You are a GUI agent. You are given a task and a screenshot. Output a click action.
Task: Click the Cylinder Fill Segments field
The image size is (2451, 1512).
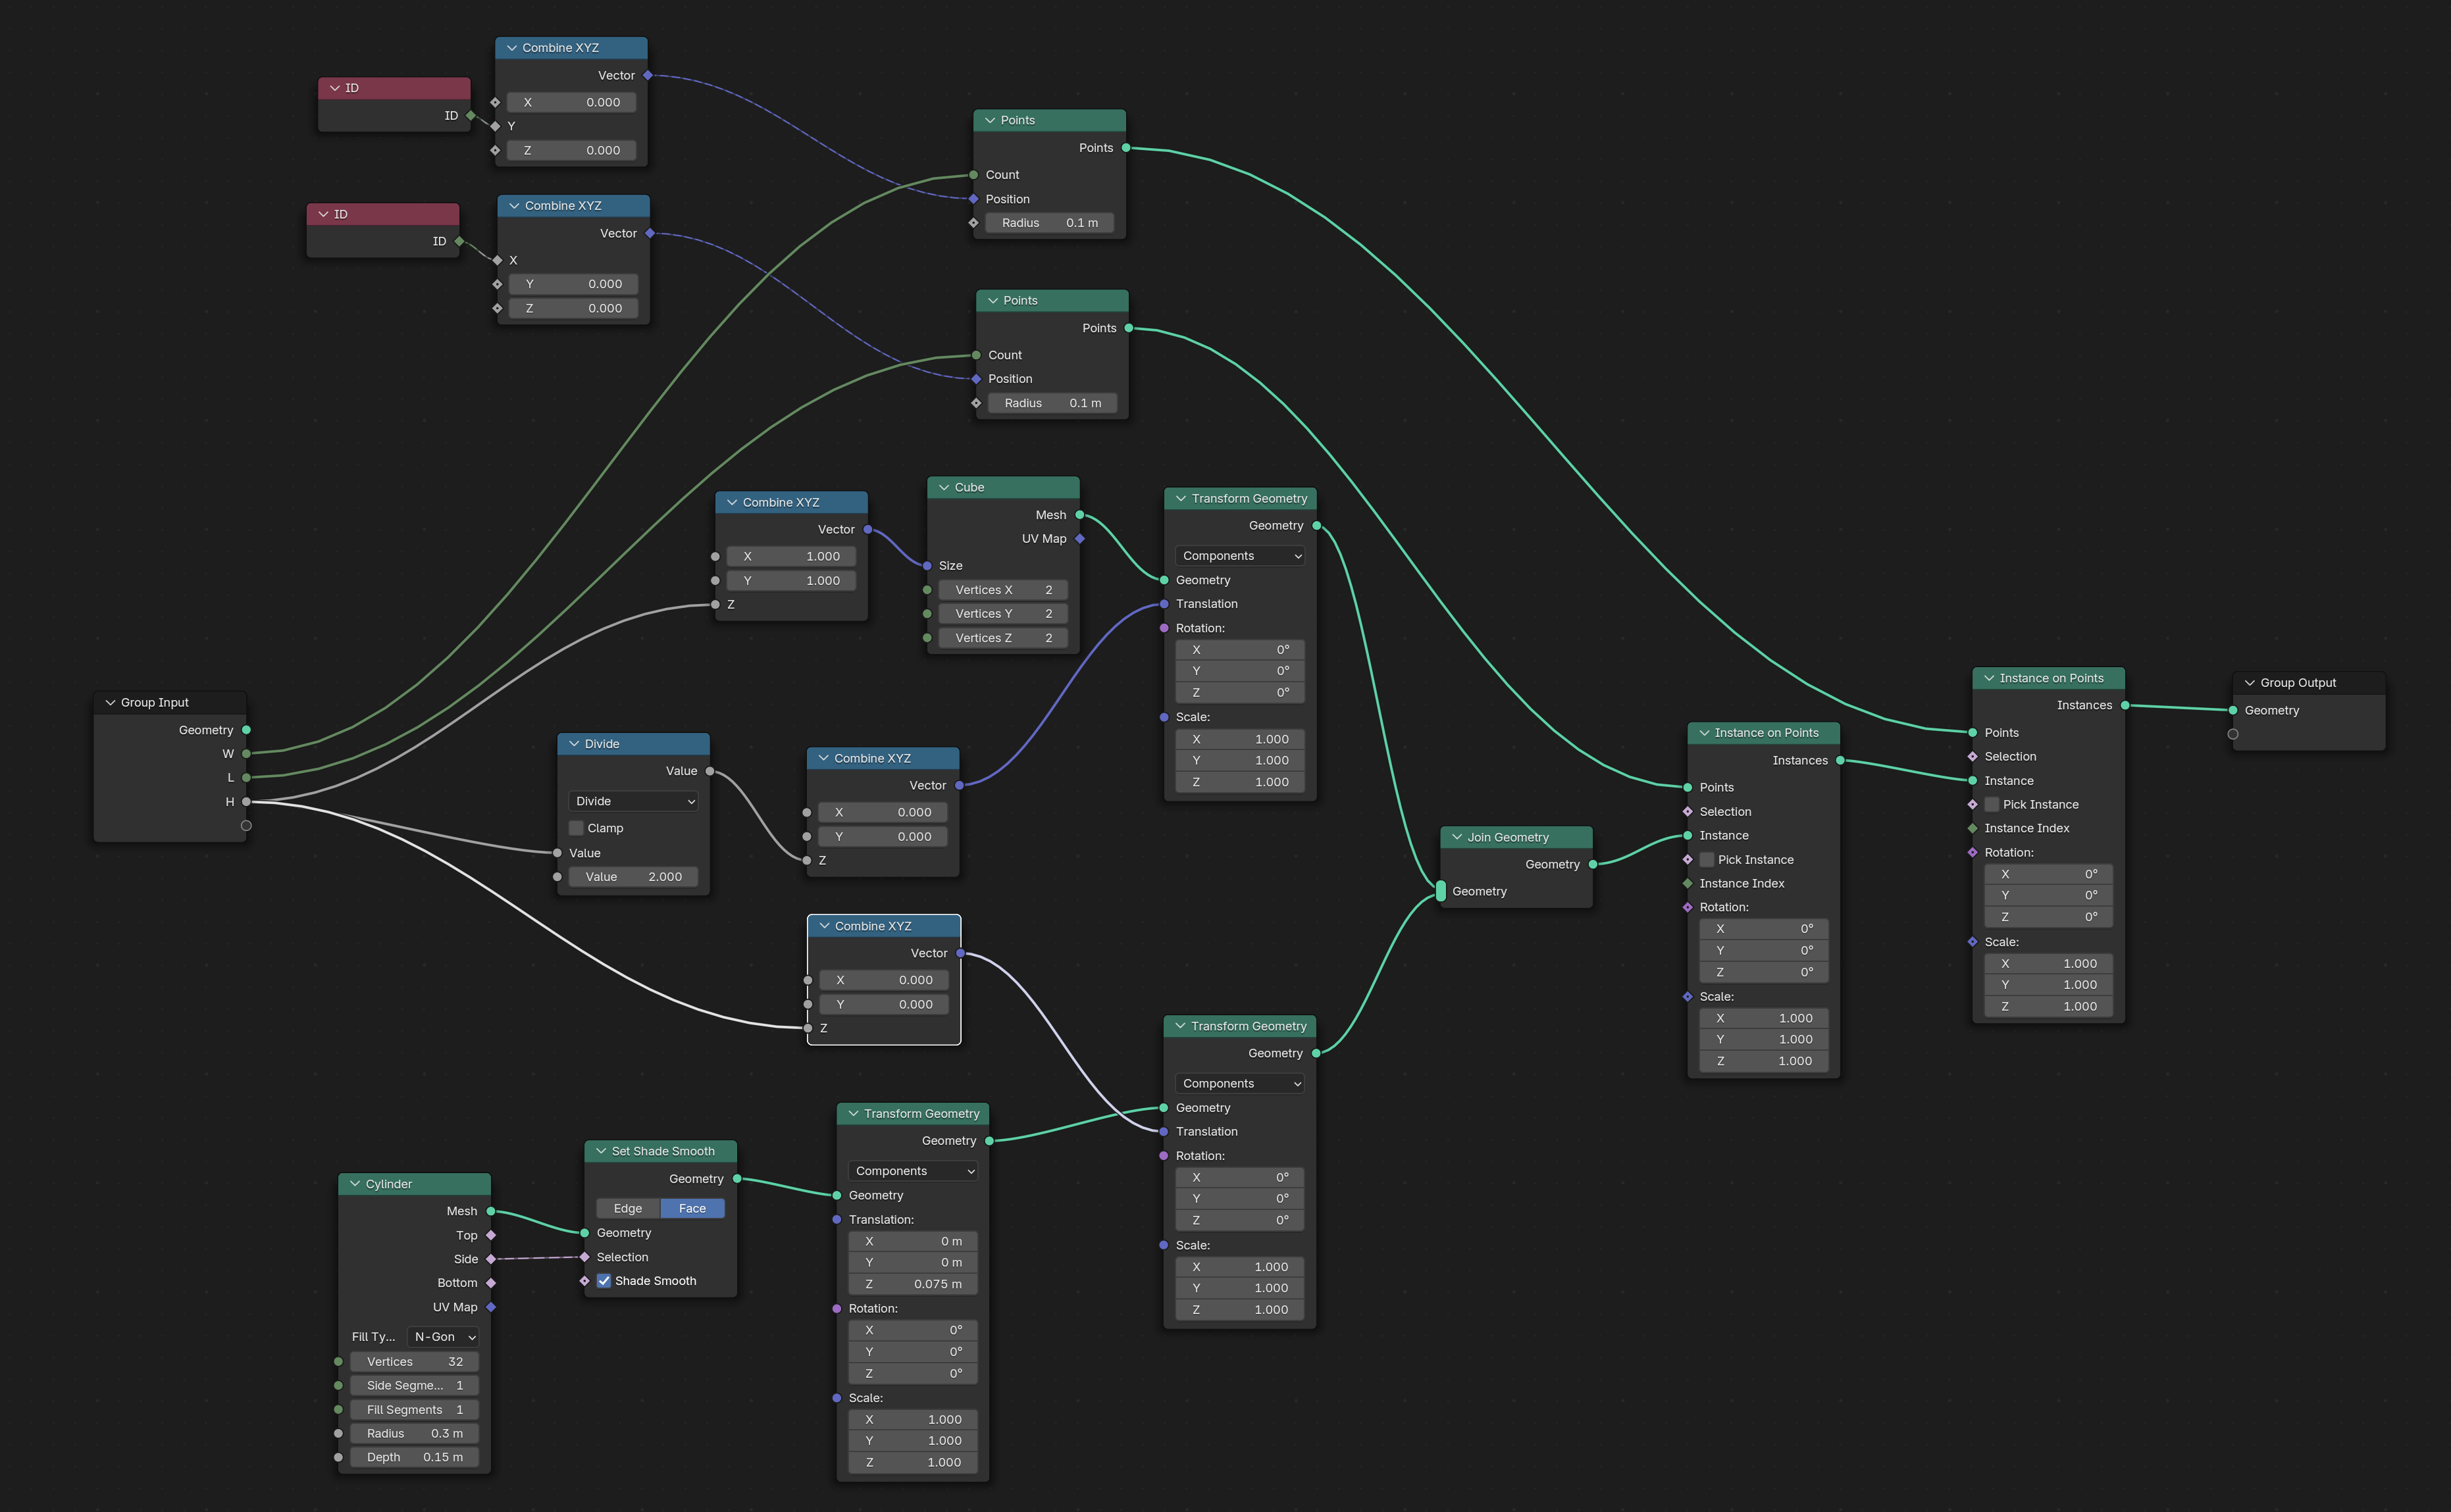[414, 1410]
